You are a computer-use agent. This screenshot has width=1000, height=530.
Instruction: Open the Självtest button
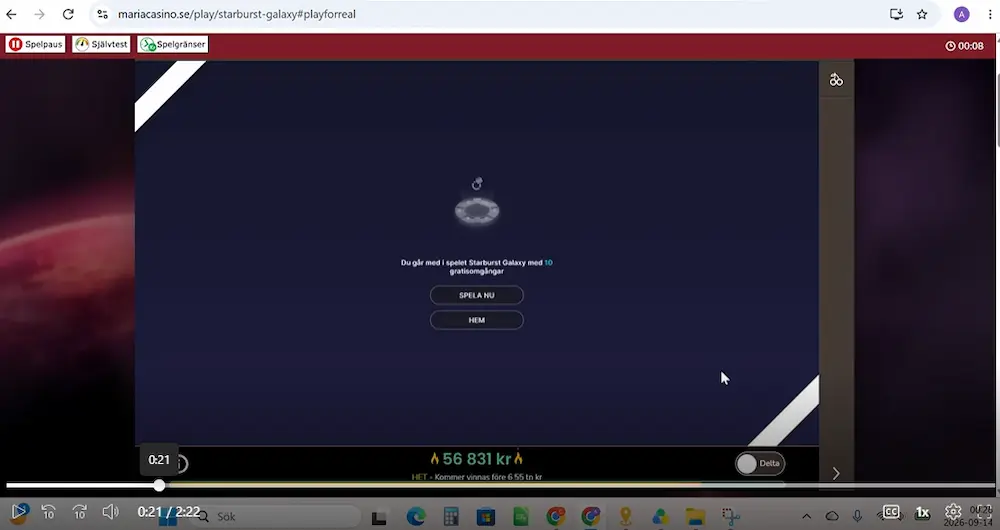(101, 45)
